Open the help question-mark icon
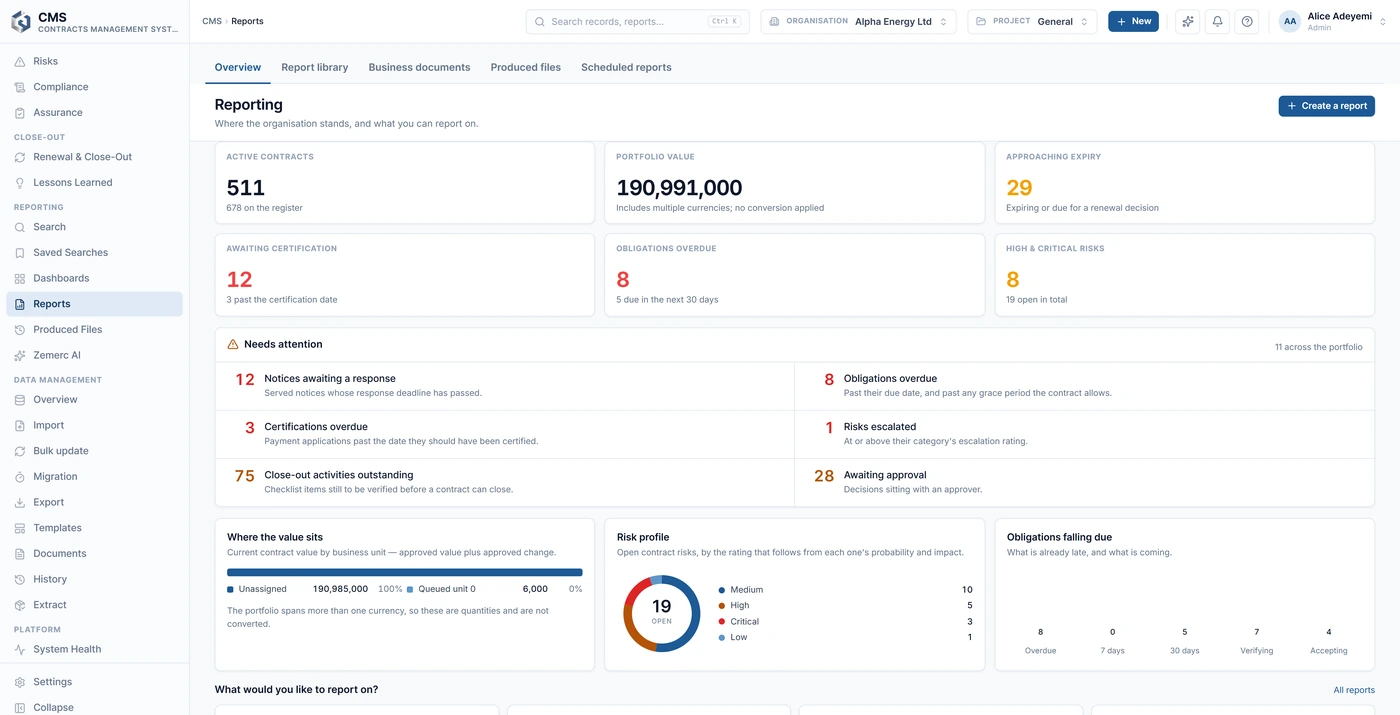This screenshot has width=1400, height=715. point(1247,21)
